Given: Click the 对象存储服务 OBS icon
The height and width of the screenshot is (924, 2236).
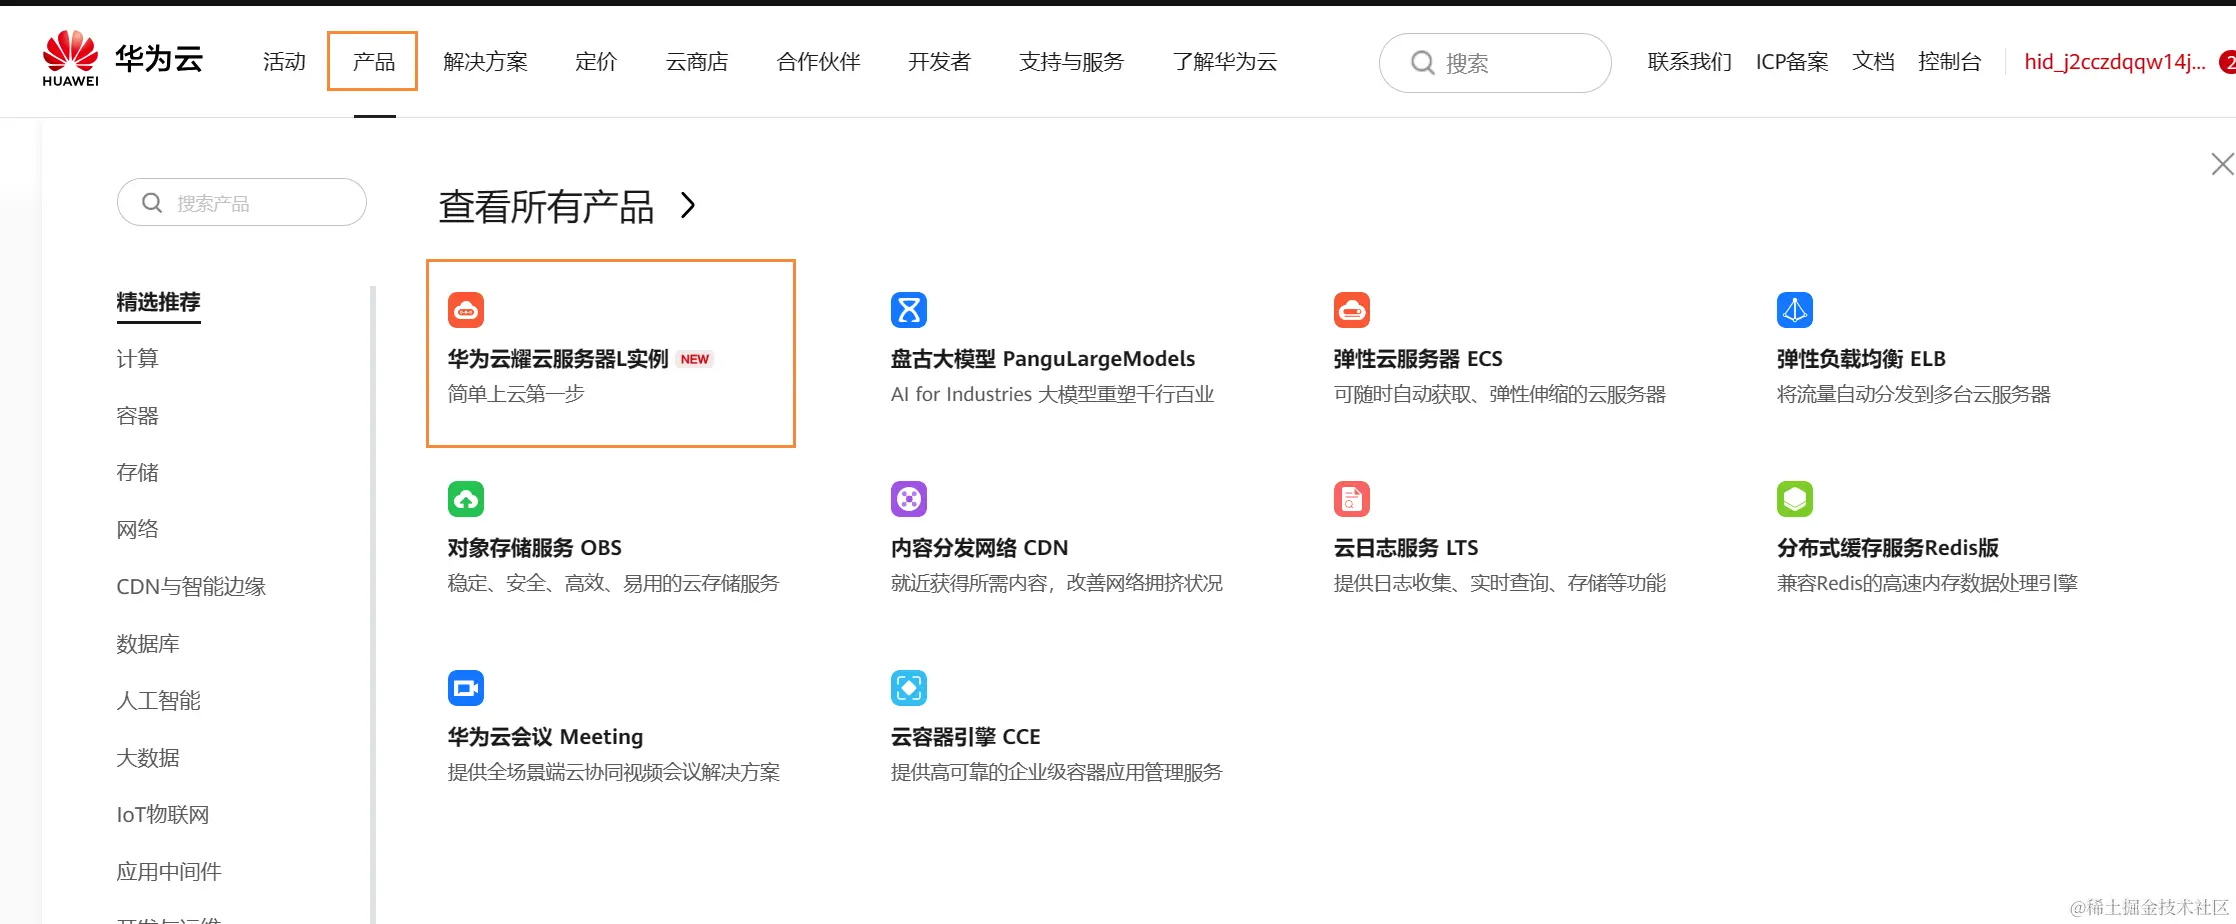Looking at the screenshot, I should [466, 499].
